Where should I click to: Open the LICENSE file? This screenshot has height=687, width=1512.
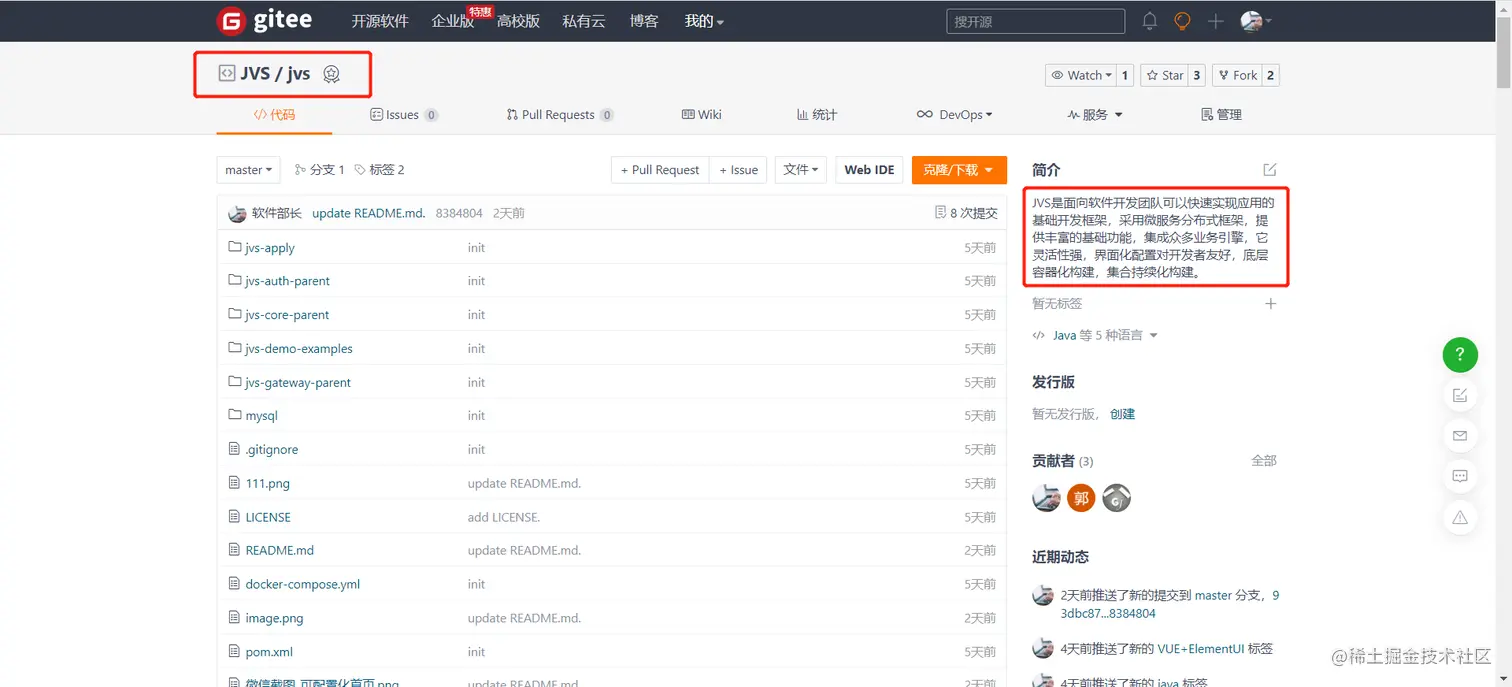click(x=268, y=517)
